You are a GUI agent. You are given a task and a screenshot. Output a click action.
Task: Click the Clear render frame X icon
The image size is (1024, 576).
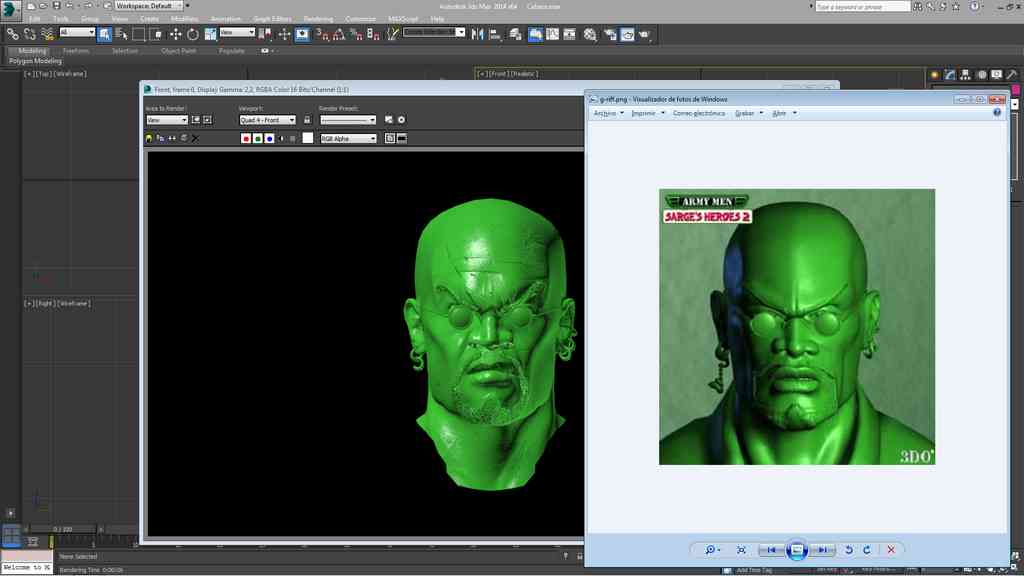click(195, 138)
